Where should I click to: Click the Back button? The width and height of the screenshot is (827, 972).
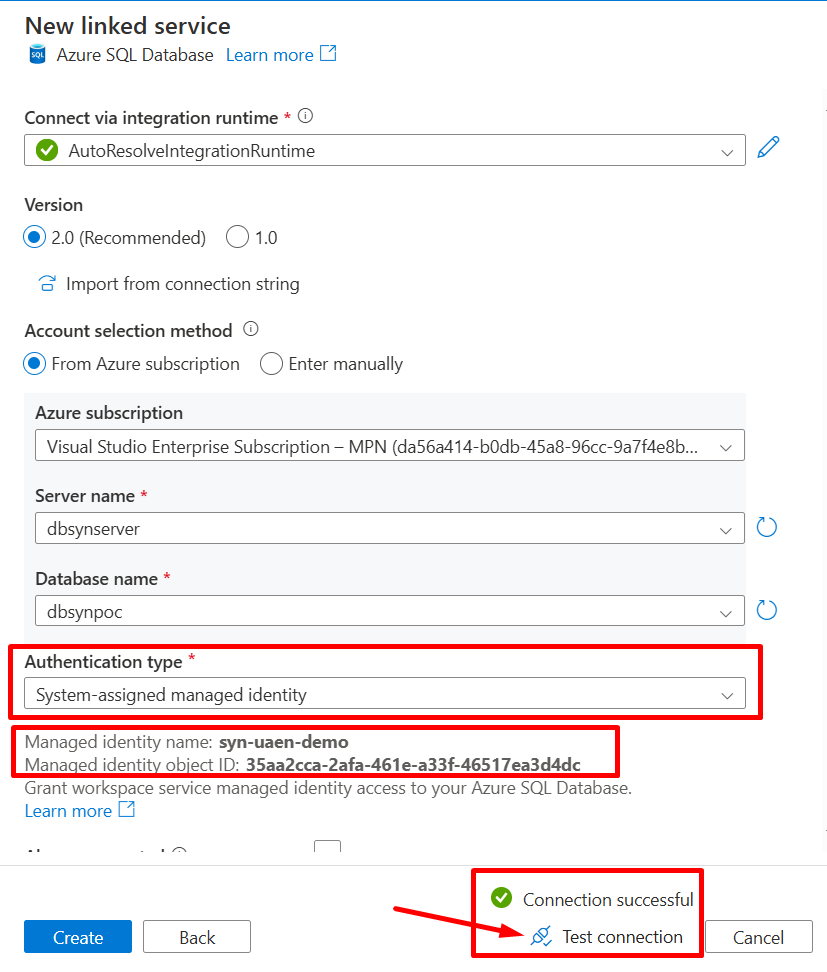click(x=197, y=937)
